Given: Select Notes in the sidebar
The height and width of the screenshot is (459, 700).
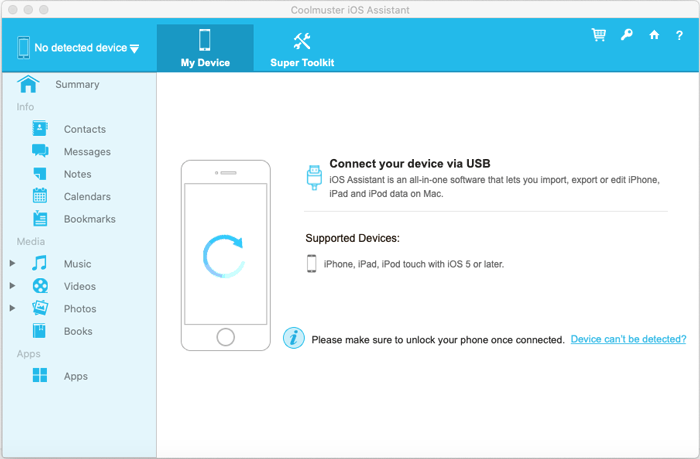Looking at the screenshot, I should 78,174.
